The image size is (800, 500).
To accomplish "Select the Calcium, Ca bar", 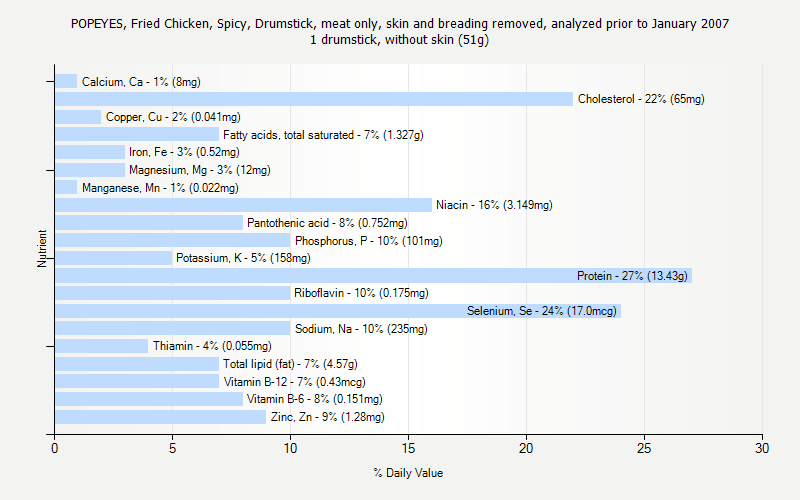I will pyautogui.click(x=66, y=82).
